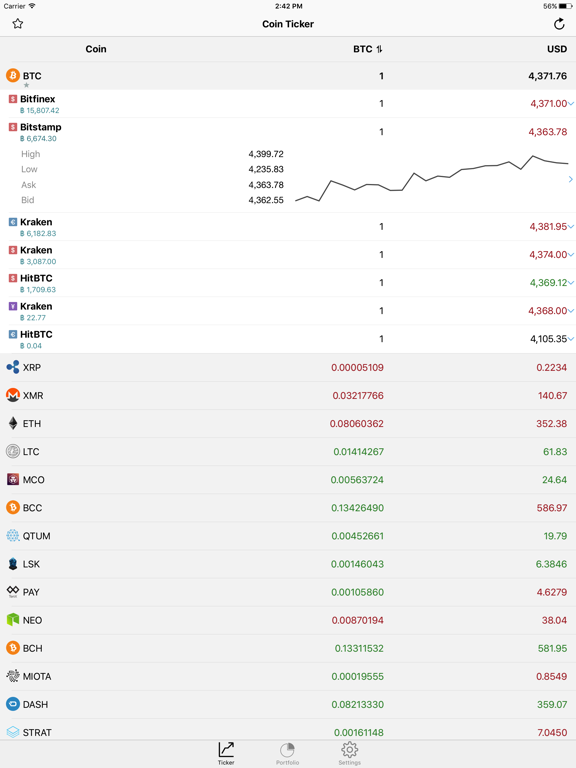Expand Bitfinex 4,371.00 row chevron
Viewport: 576px width, 768px height.
(x=571, y=103)
